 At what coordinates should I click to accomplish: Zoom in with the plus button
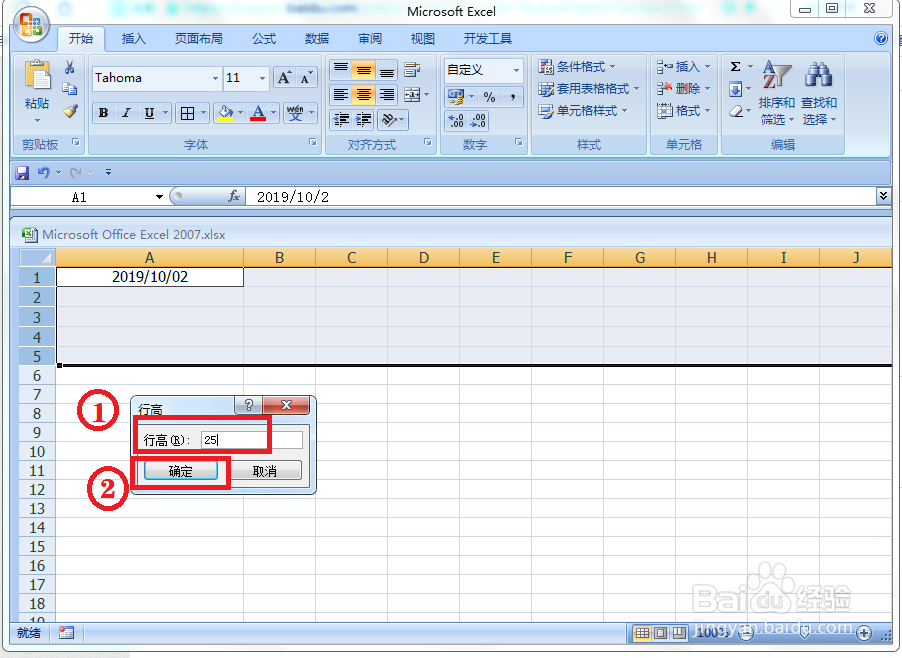(x=863, y=633)
